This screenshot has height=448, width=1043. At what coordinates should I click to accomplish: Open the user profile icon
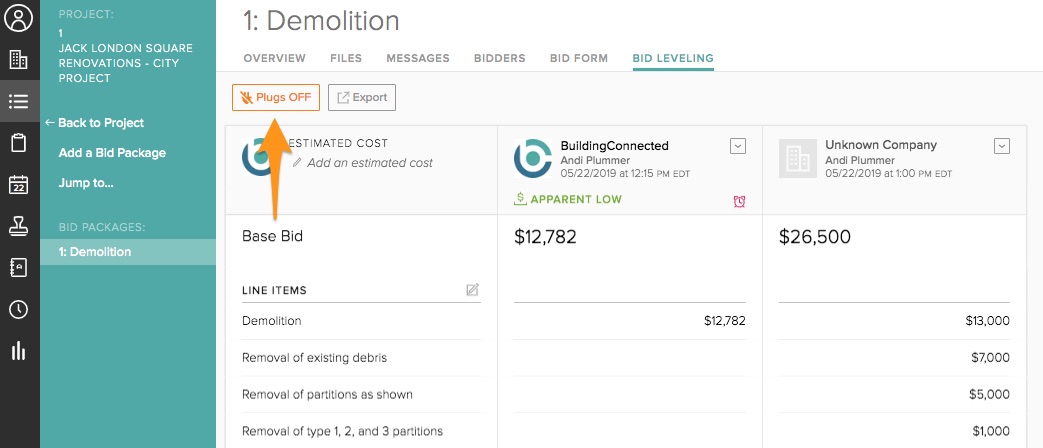pos(19,18)
